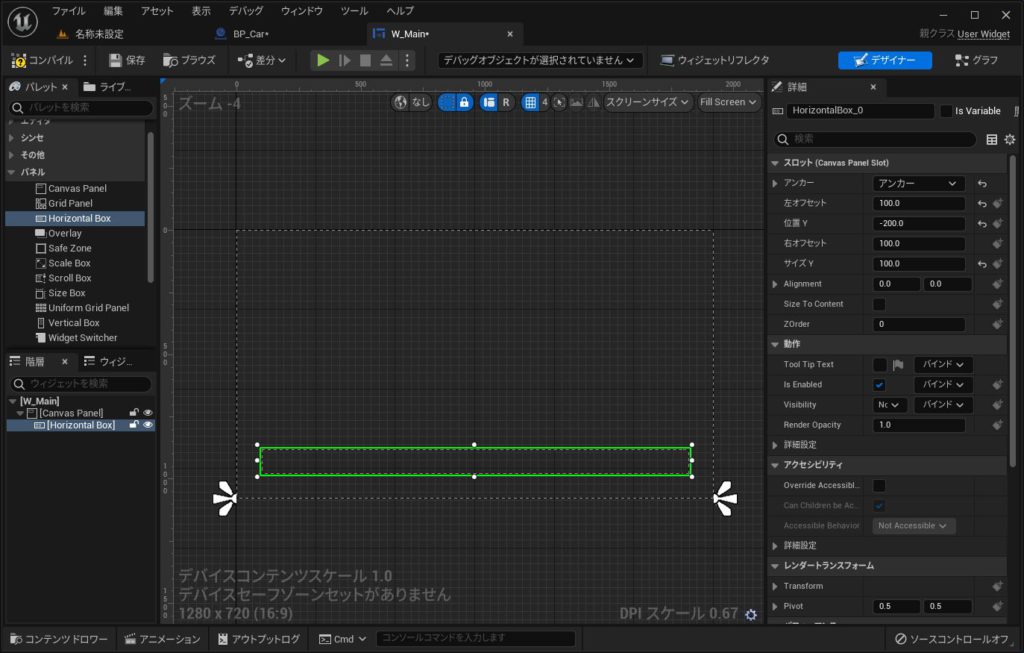Click the layout transform mode icon

(x=488, y=102)
